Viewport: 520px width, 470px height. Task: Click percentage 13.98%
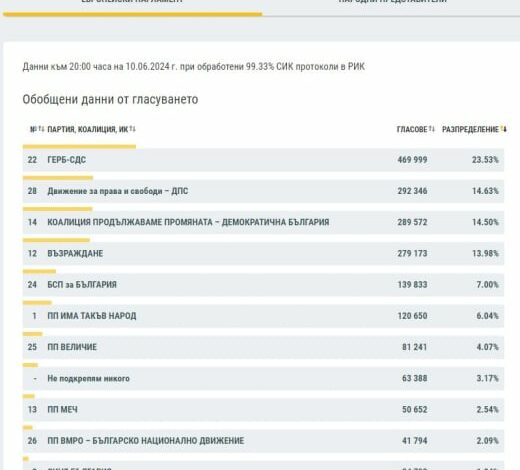(485, 254)
